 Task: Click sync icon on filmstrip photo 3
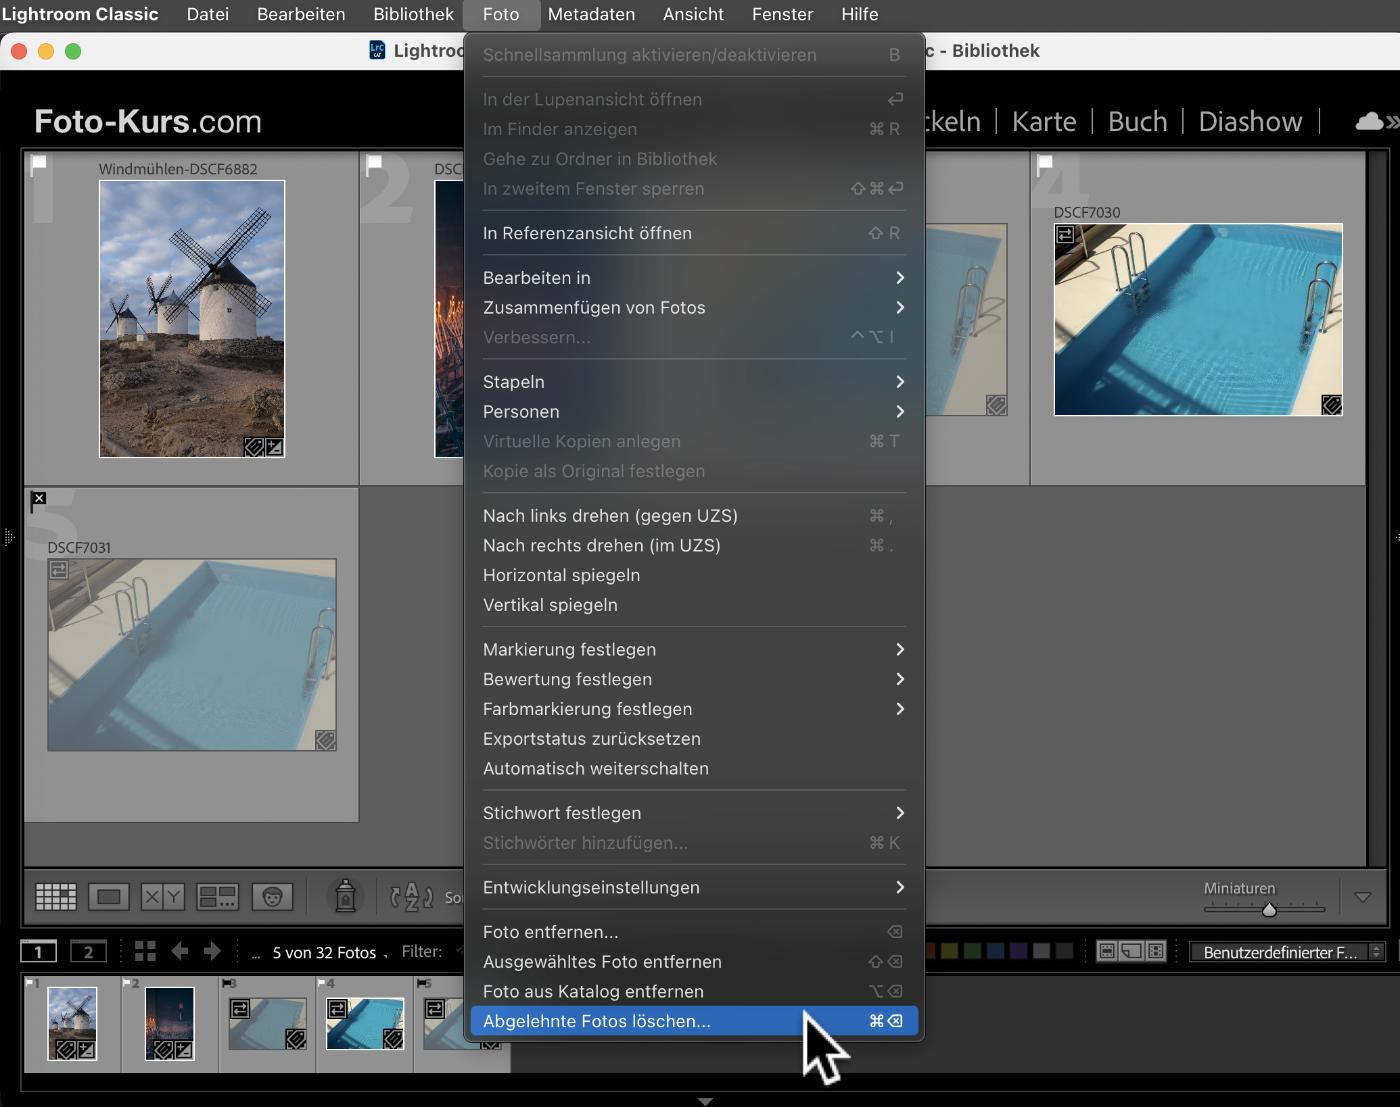tap(240, 1009)
